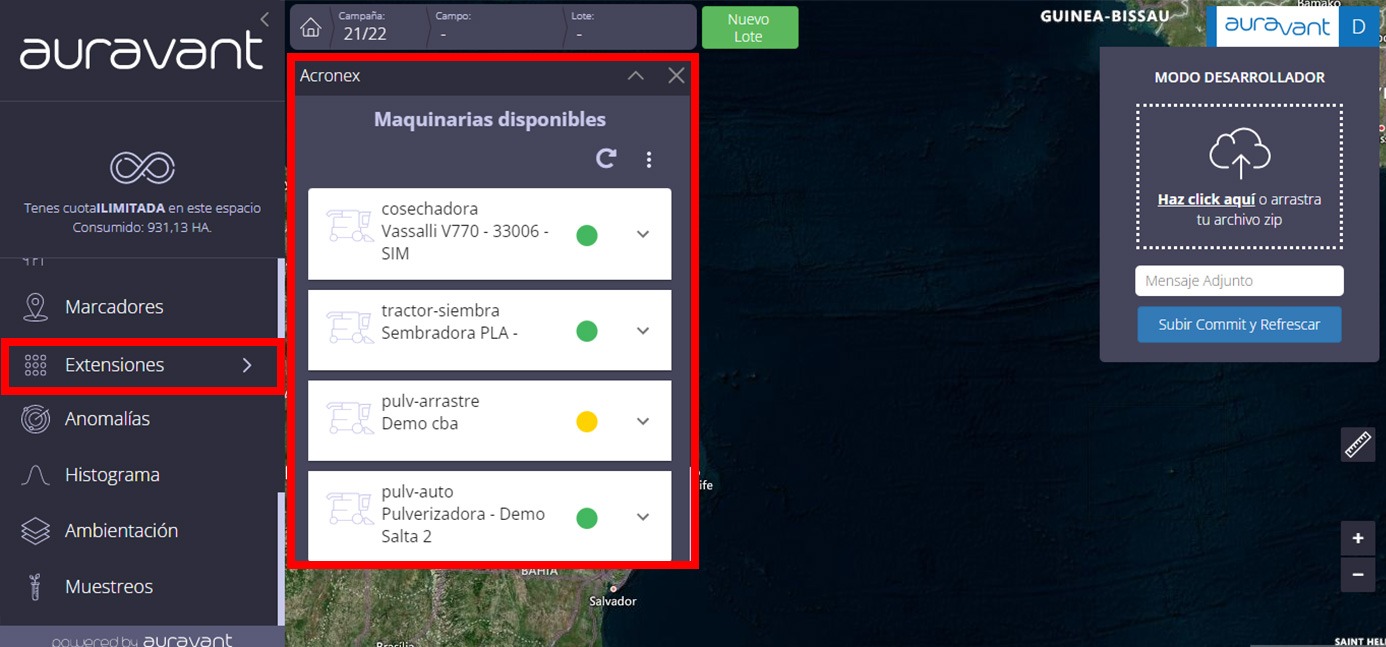Click the MODO DESARROLLADOR title
The width and height of the screenshot is (1386, 647).
[1240, 77]
